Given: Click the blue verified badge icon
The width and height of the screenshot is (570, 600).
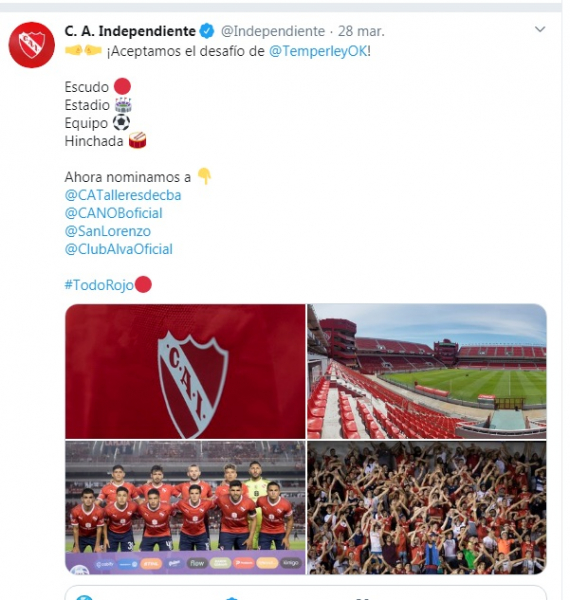Looking at the screenshot, I should coord(207,31).
